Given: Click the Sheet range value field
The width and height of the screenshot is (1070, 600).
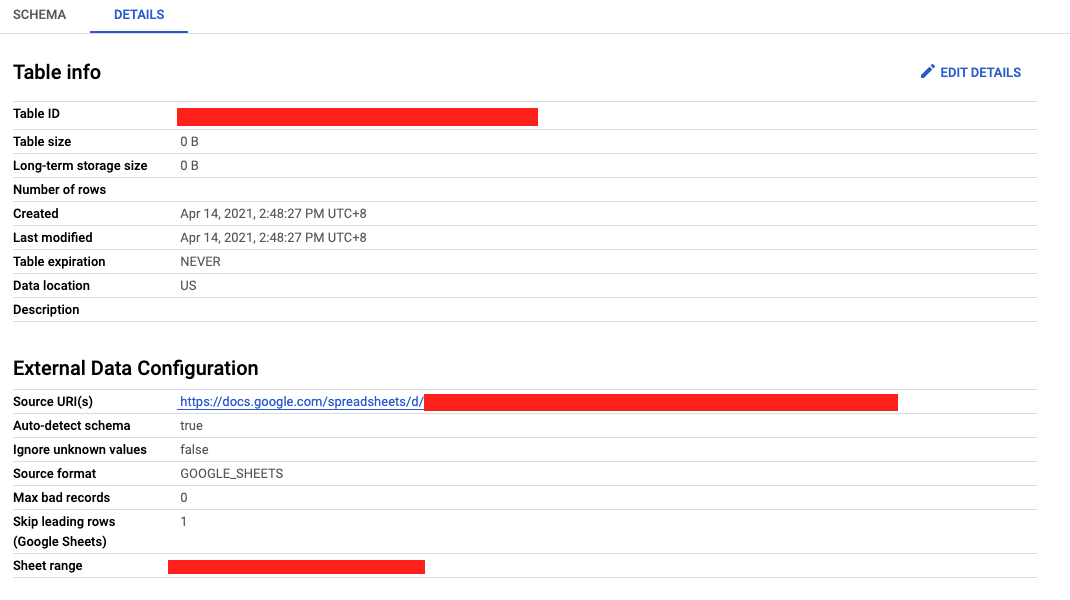Looking at the screenshot, I should (296, 566).
